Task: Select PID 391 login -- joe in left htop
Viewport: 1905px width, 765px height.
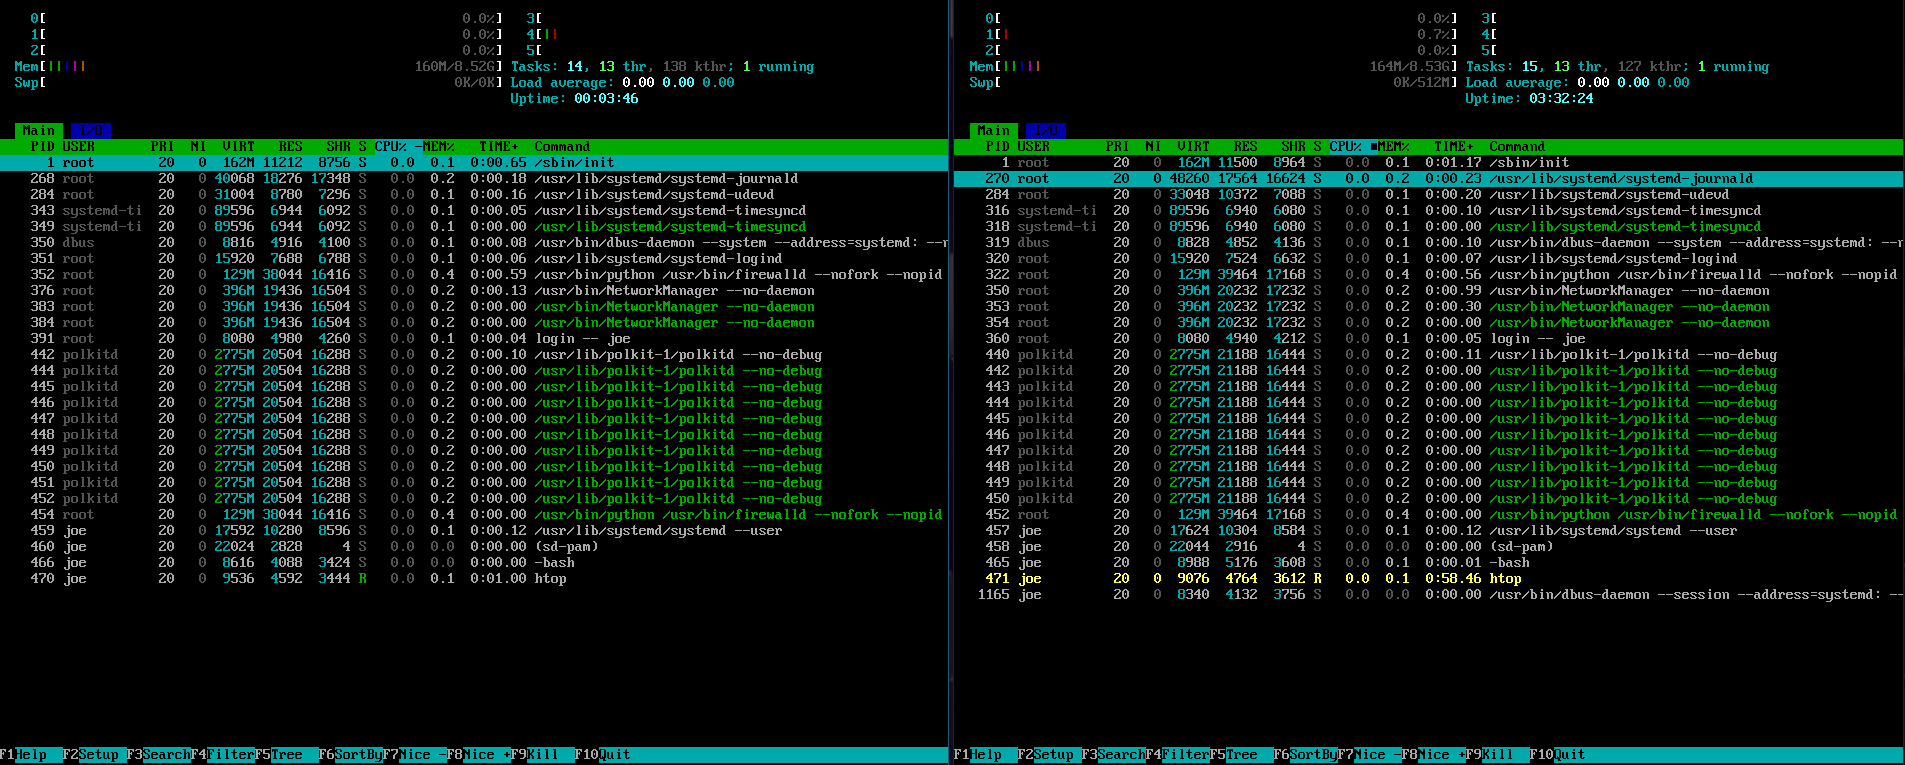Action: [x=474, y=339]
